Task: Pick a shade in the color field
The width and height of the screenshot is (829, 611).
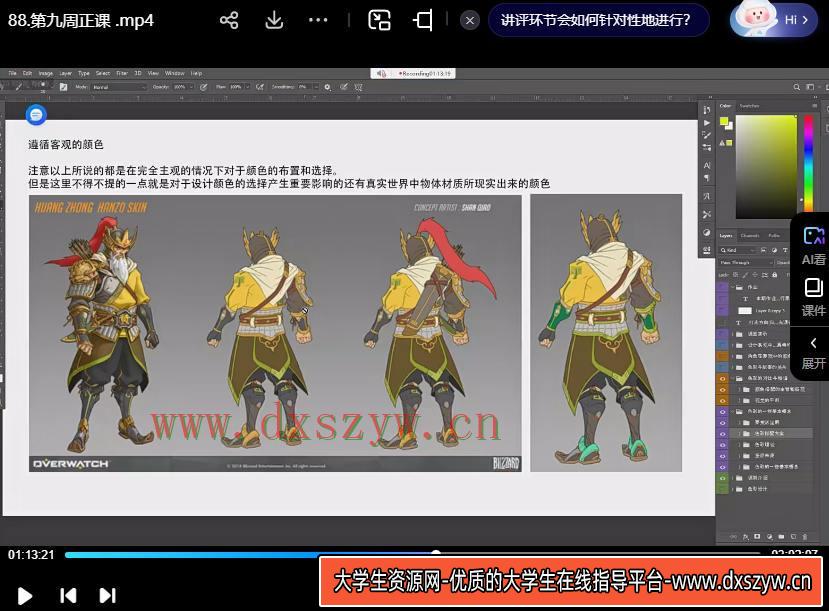Action: [766, 165]
